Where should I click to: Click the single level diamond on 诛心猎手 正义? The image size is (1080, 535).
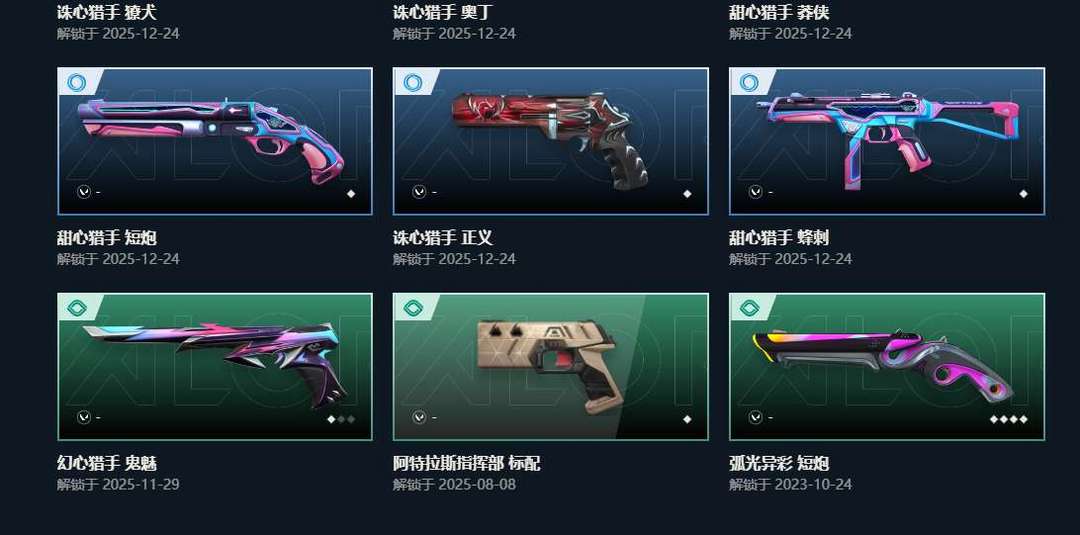pyautogui.click(x=687, y=193)
